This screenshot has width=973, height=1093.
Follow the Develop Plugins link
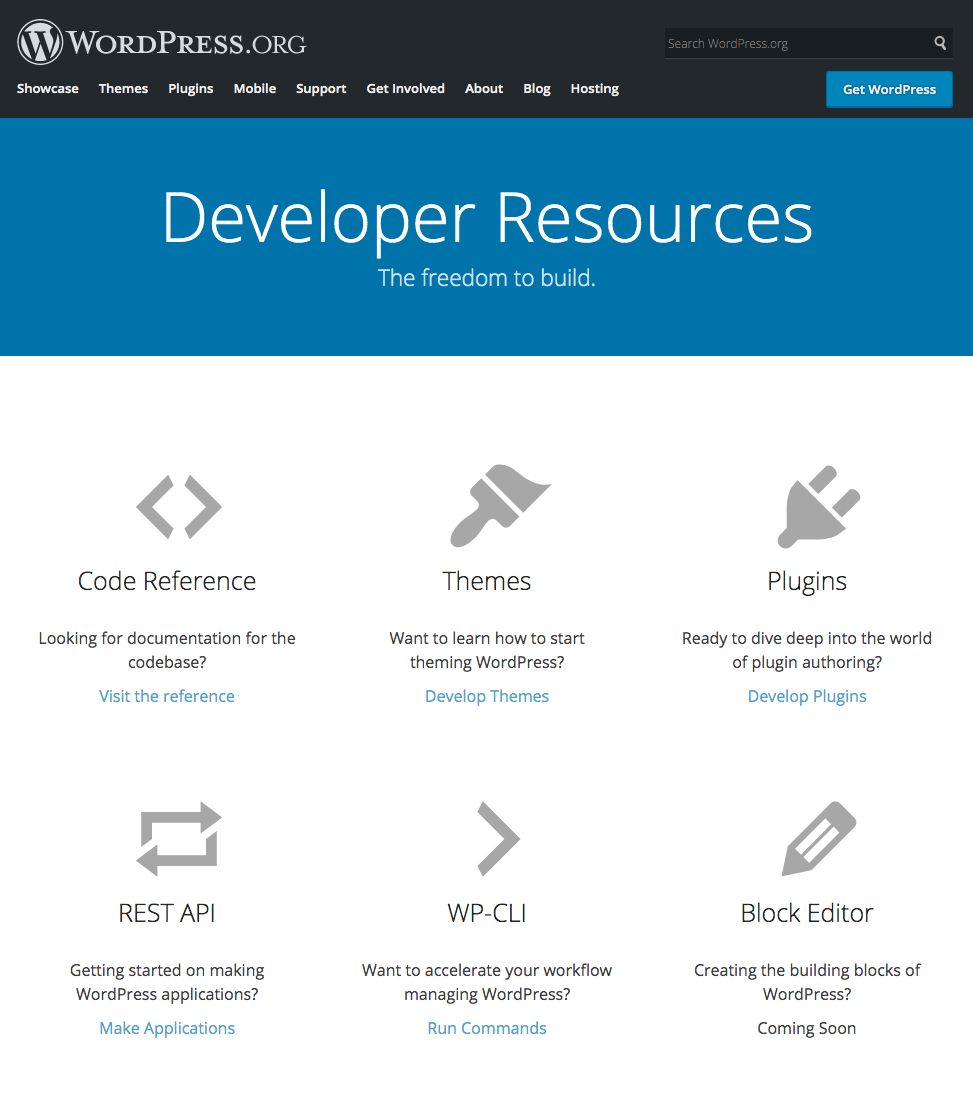point(807,696)
